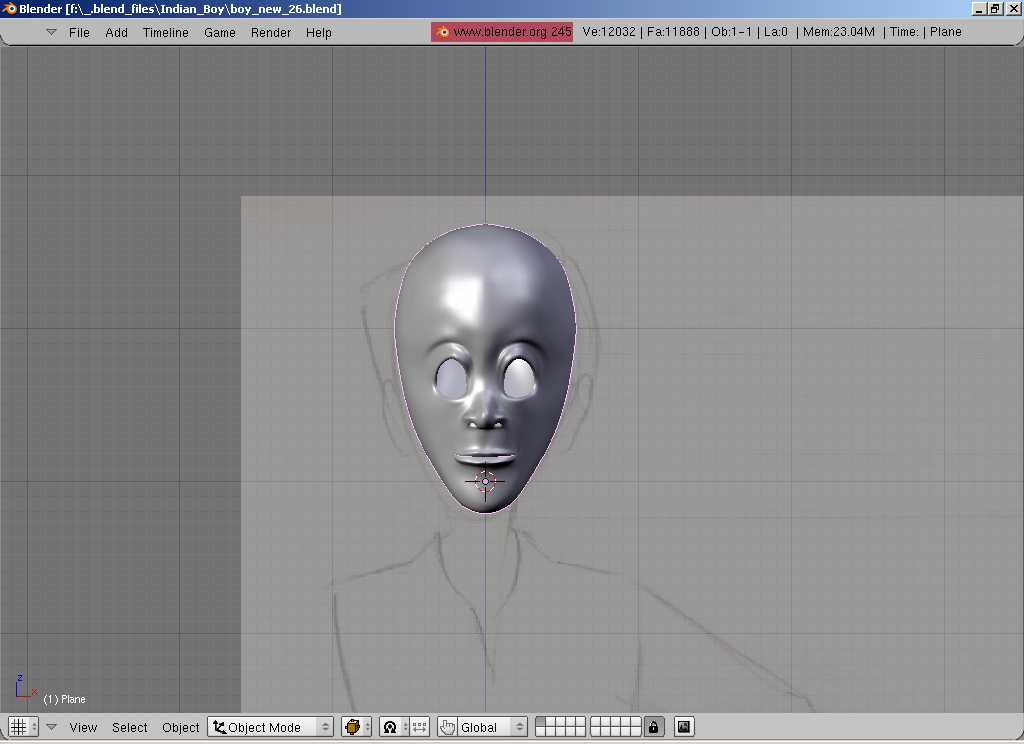Toggle the layer lock icon
The height and width of the screenshot is (744, 1024).
click(653, 727)
